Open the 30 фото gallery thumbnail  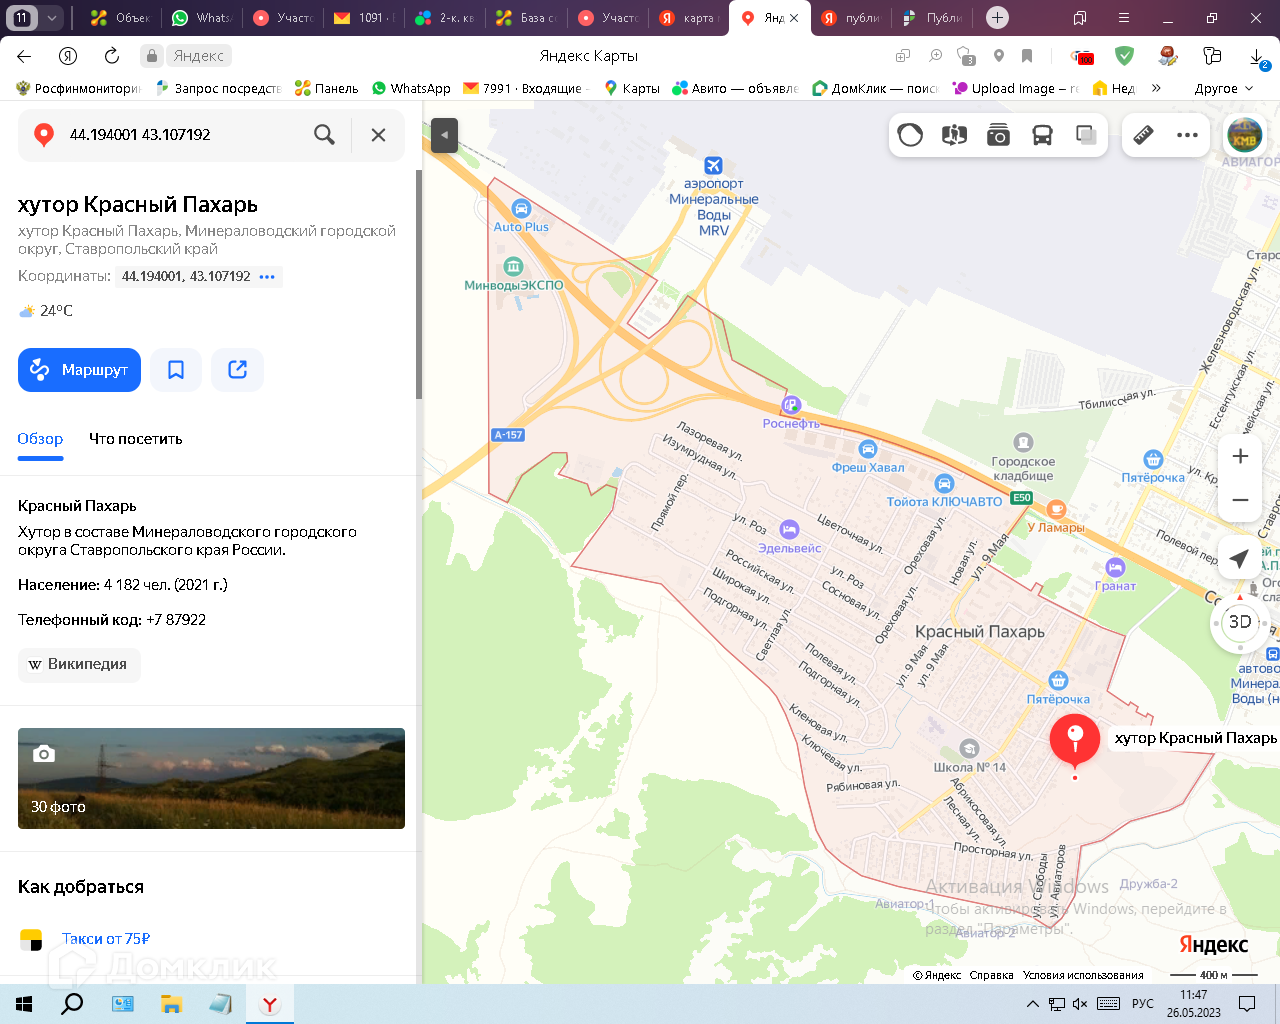(x=211, y=778)
